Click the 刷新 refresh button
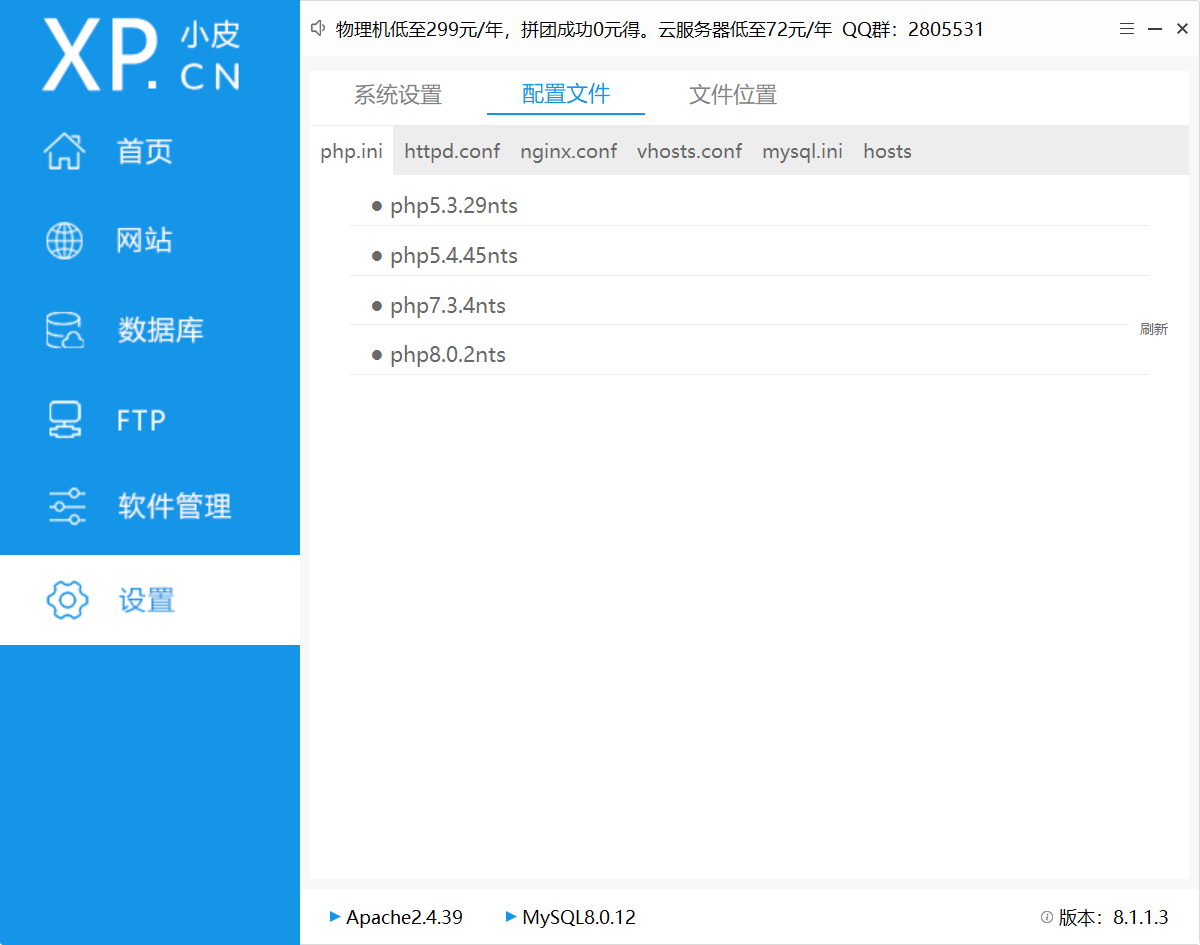Viewport: 1200px width, 945px height. (x=1153, y=329)
